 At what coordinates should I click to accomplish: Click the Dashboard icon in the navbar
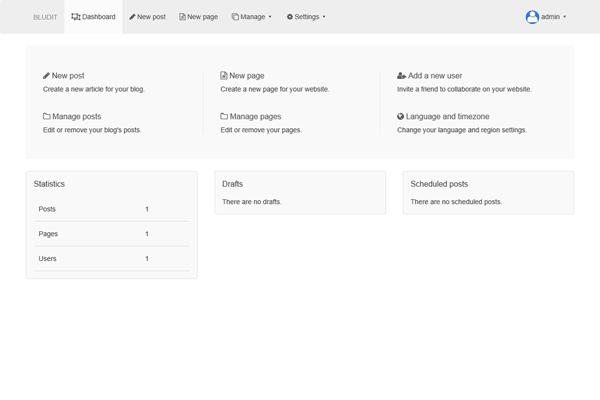pyautogui.click(x=76, y=17)
